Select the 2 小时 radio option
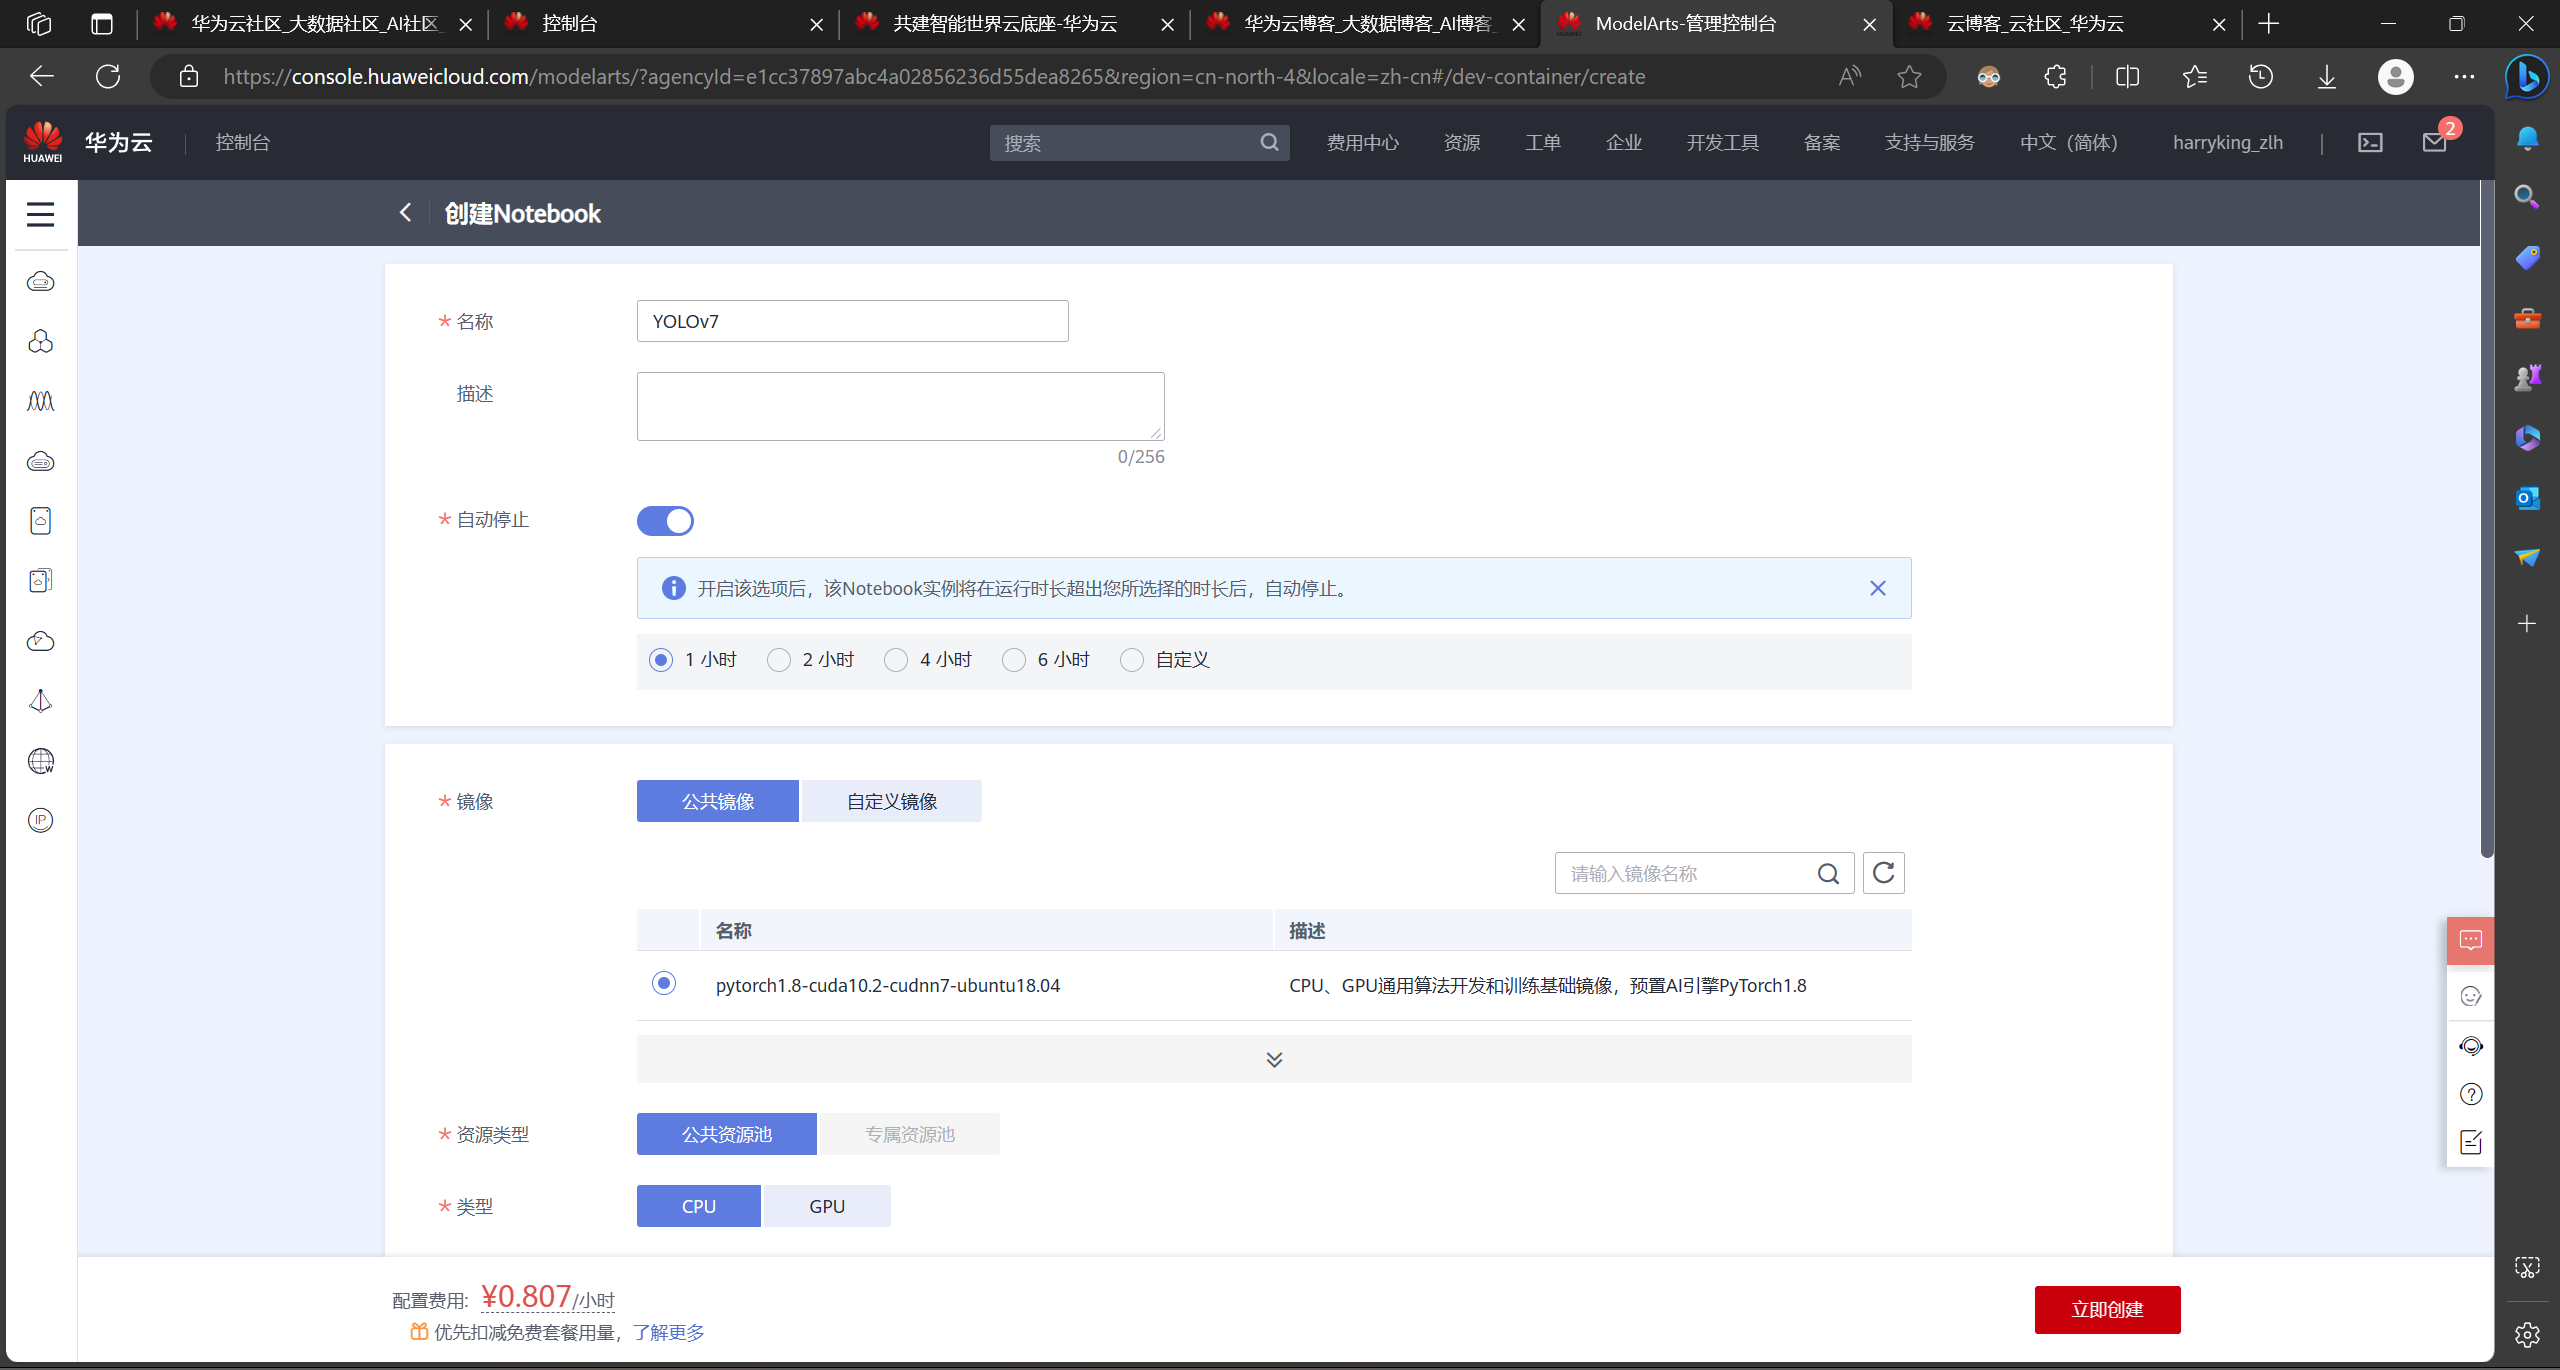This screenshot has height=1370, width=2560. pos(779,660)
